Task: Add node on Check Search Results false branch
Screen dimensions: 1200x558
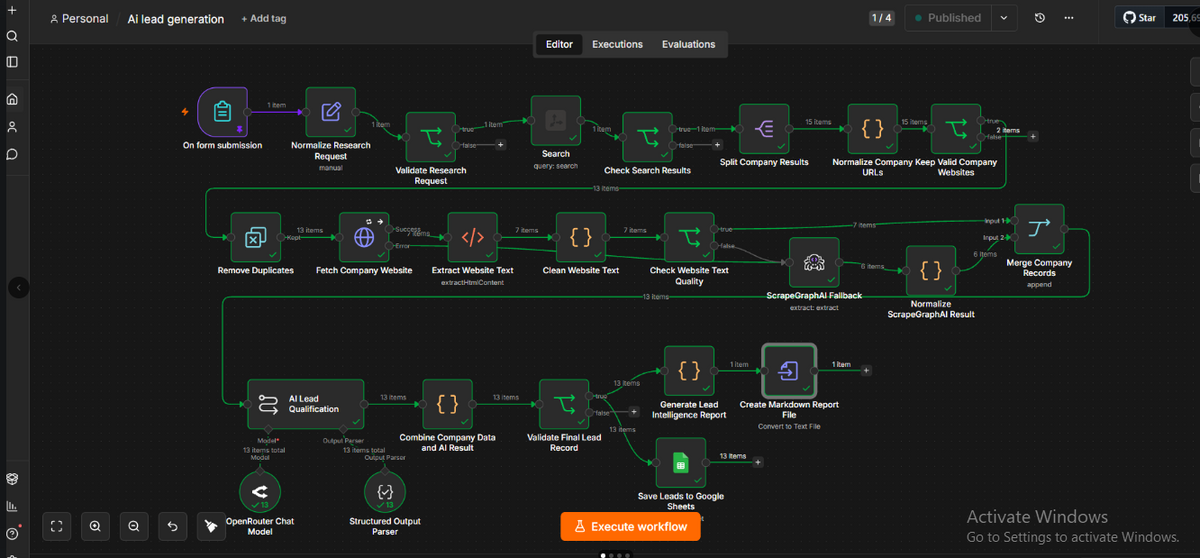Action: pyautogui.click(x=716, y=145)
